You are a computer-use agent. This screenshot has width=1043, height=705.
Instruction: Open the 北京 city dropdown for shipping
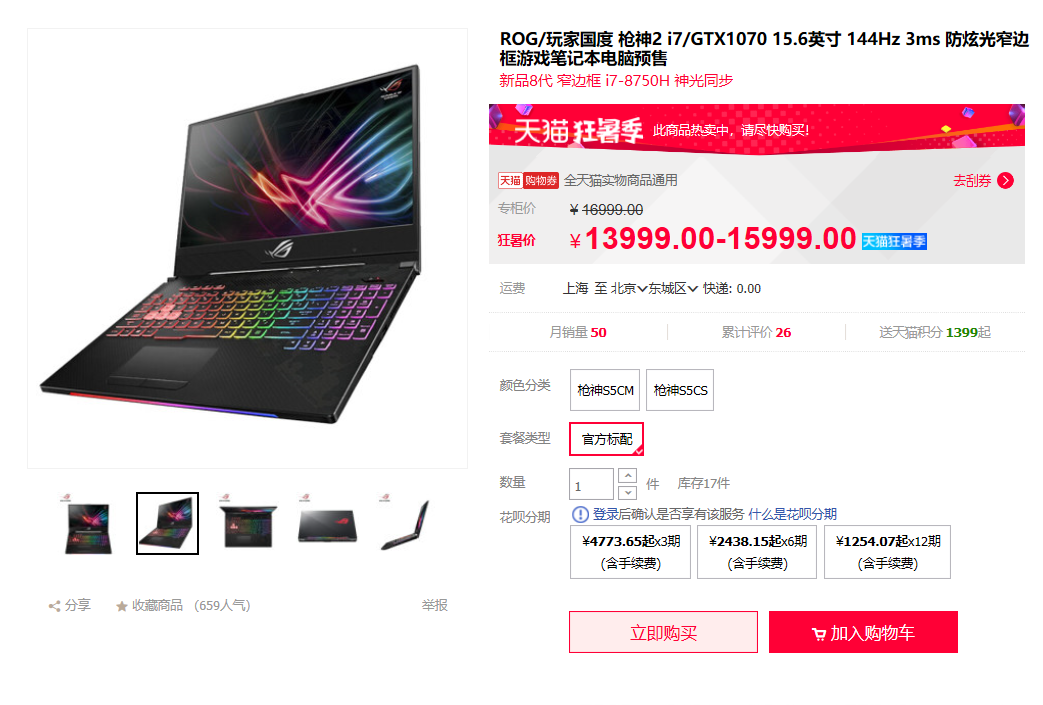[x=629, y=289]
